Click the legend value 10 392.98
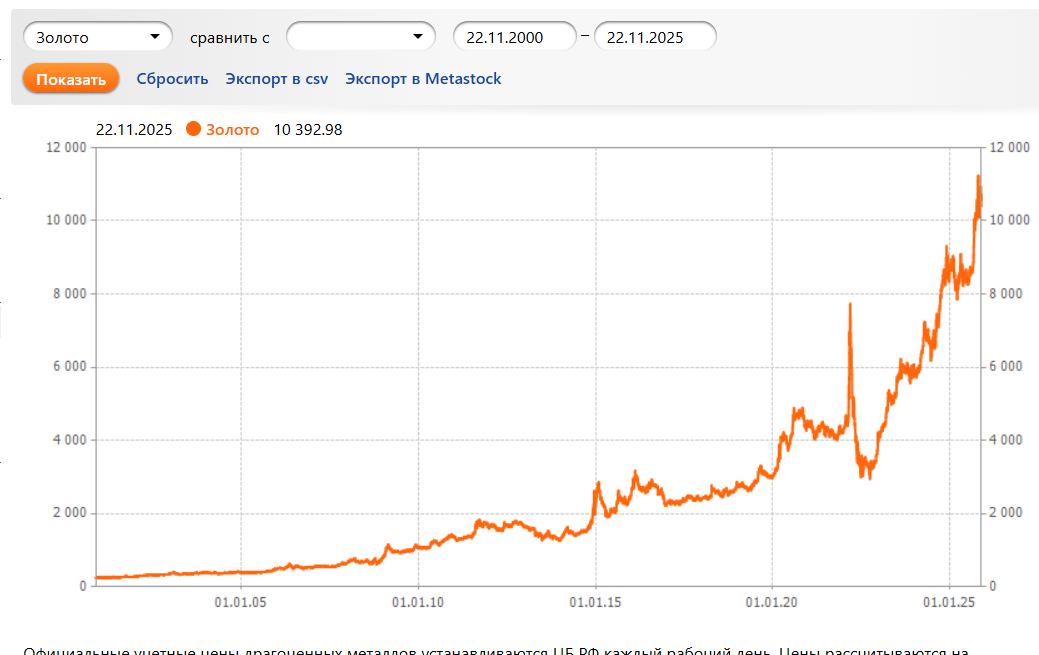Image resolution: width=1039 pixels, height=655 pixels. 308,129
